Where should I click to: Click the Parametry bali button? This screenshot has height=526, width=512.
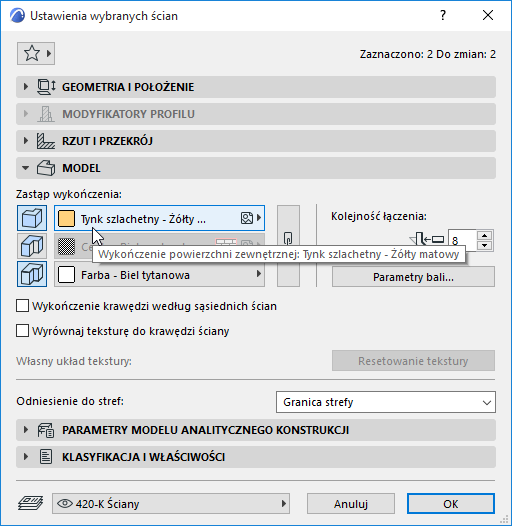click(413, 277)
